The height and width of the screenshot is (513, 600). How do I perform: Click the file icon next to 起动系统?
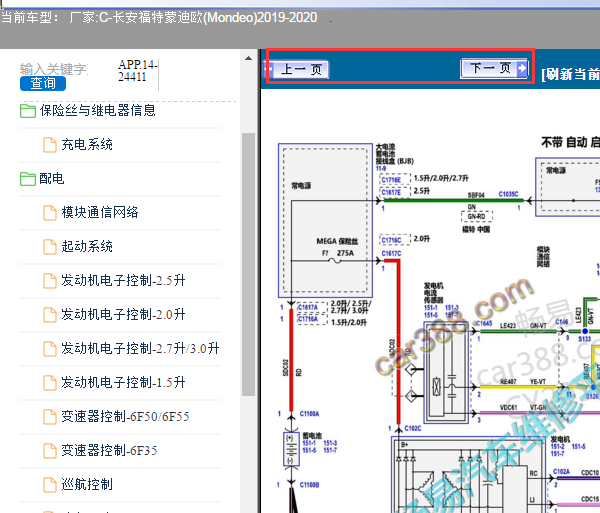coord(50,247)
